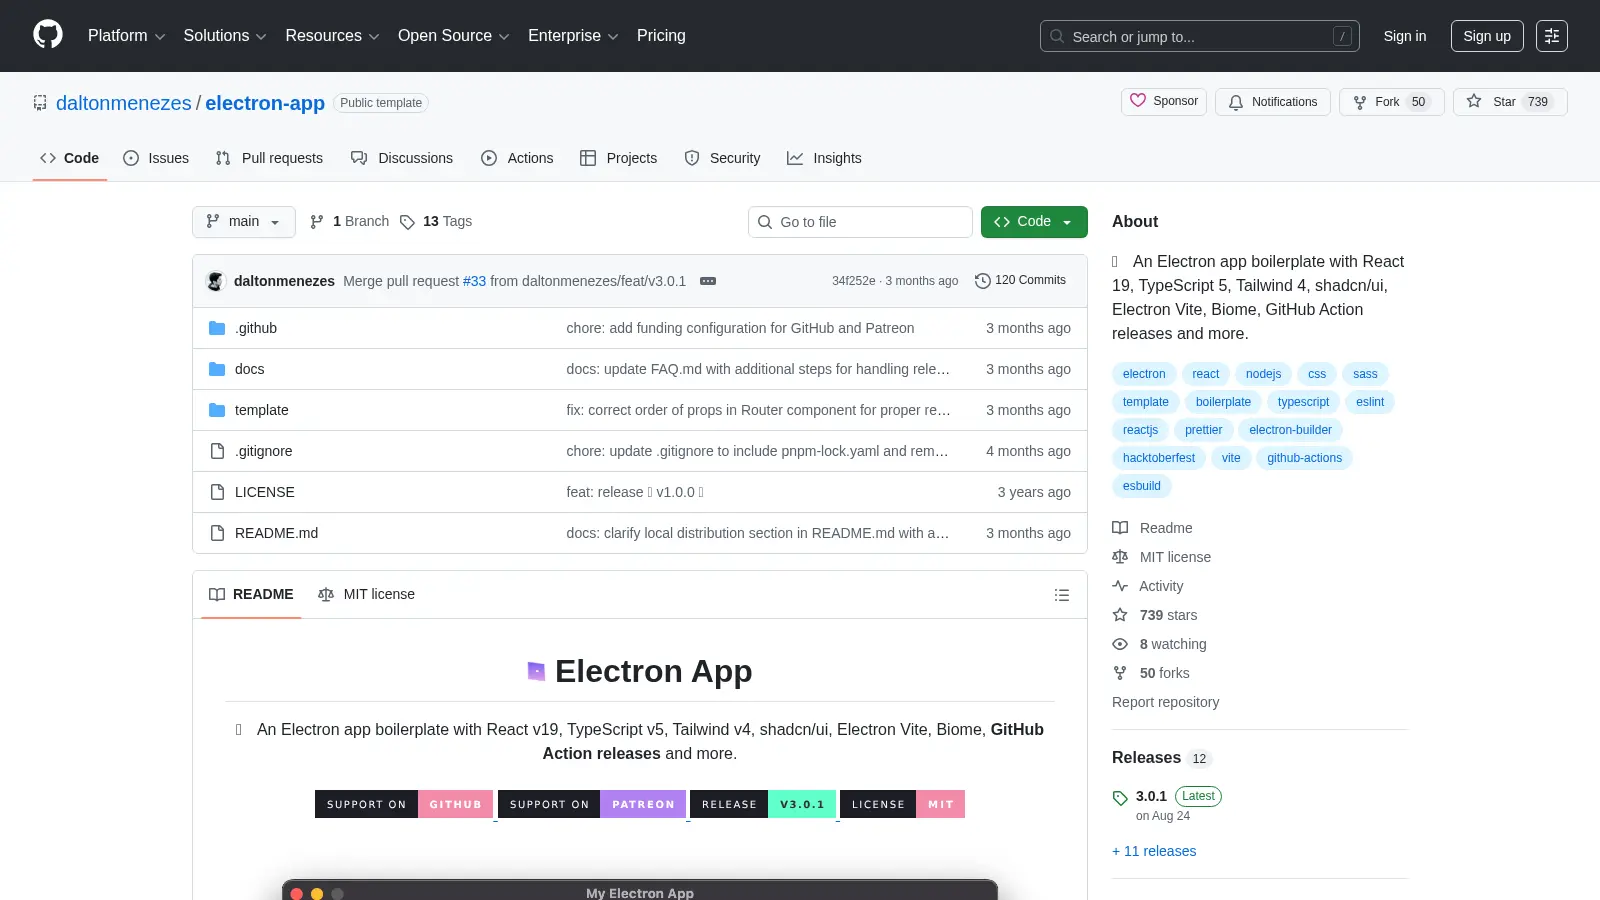Click the Go to file input
The image size is (1600, 900).
[860, 222]
